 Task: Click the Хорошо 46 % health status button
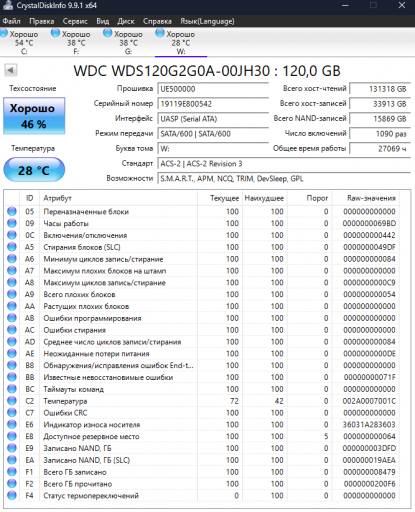point(34,116)
